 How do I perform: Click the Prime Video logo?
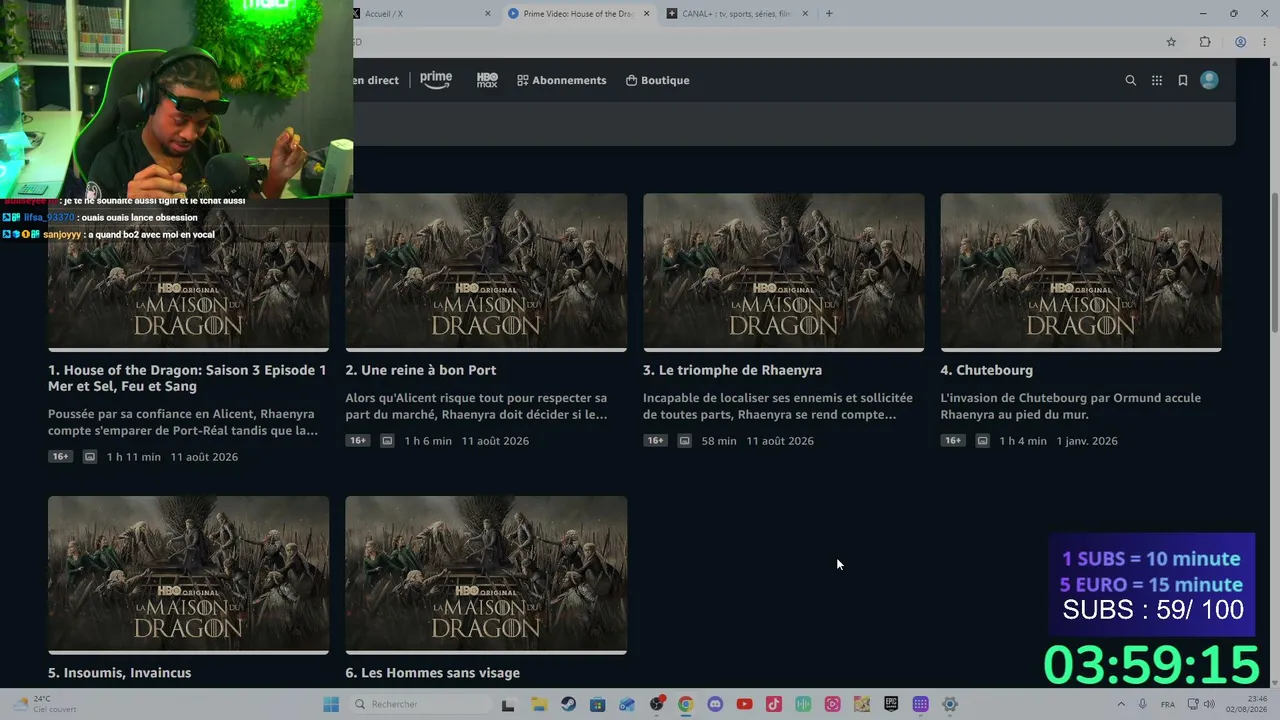pos(436,80)
